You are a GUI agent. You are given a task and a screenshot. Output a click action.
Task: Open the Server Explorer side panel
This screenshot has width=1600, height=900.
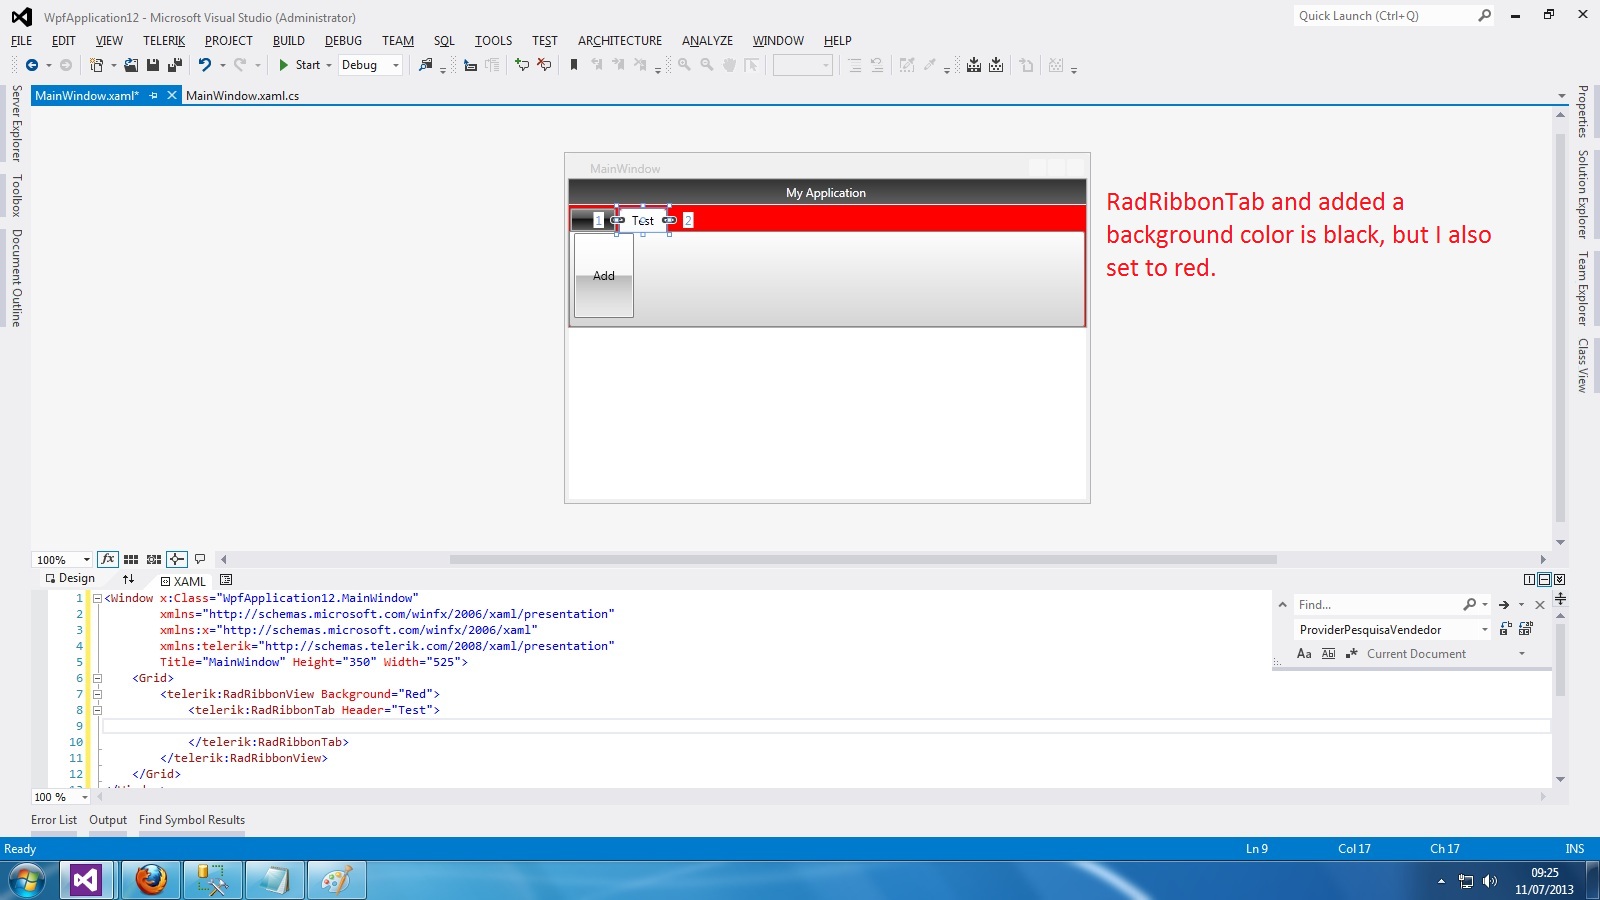[x=16, y=123]
